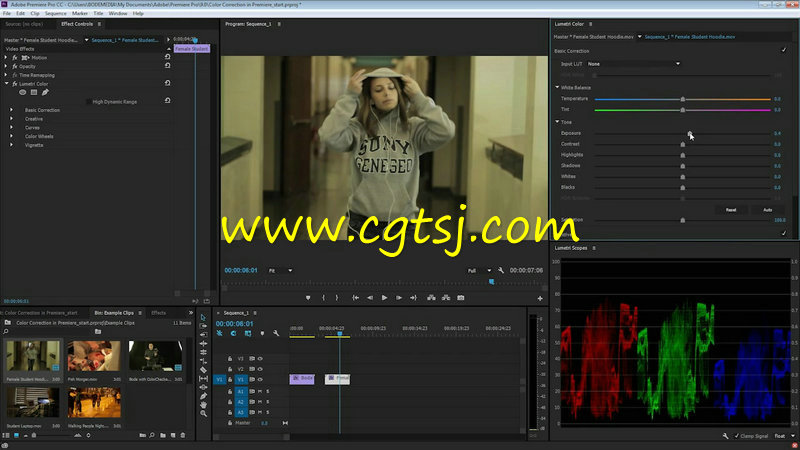Toggle the Basic Correction section checkbox

[784, 50]
